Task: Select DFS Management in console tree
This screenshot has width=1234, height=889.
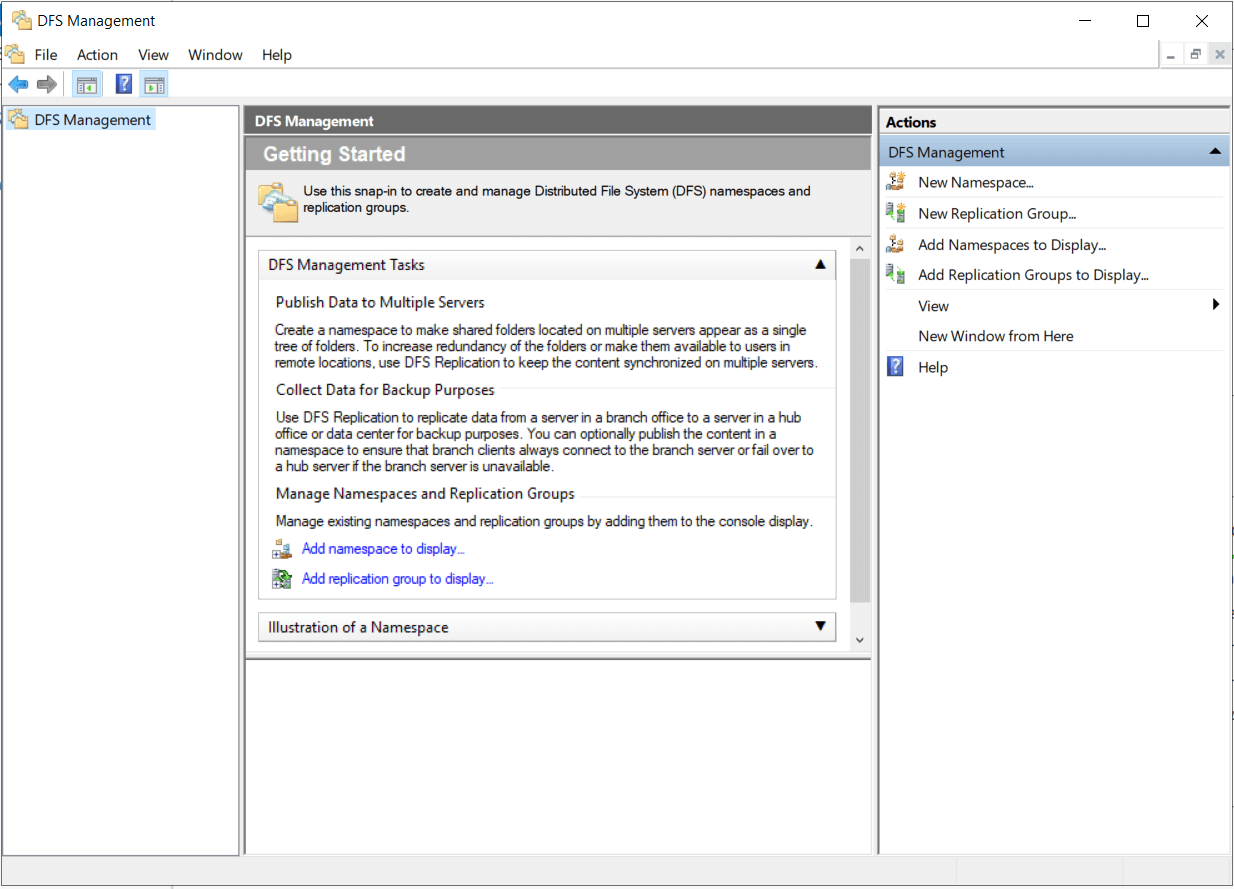Action: tap(93, 120)
